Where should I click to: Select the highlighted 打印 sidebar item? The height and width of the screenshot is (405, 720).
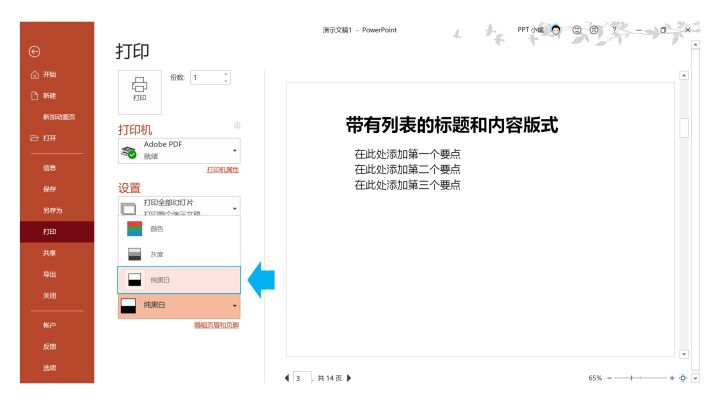tap(57, 231)
